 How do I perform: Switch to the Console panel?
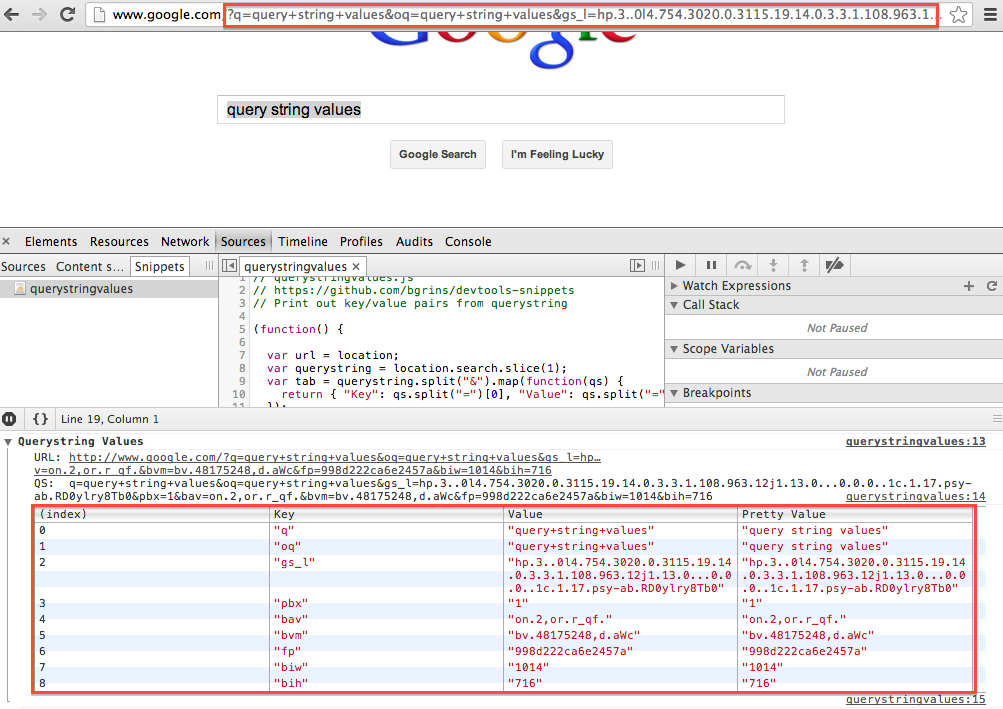pyautogui.click(x=468, y=241)
